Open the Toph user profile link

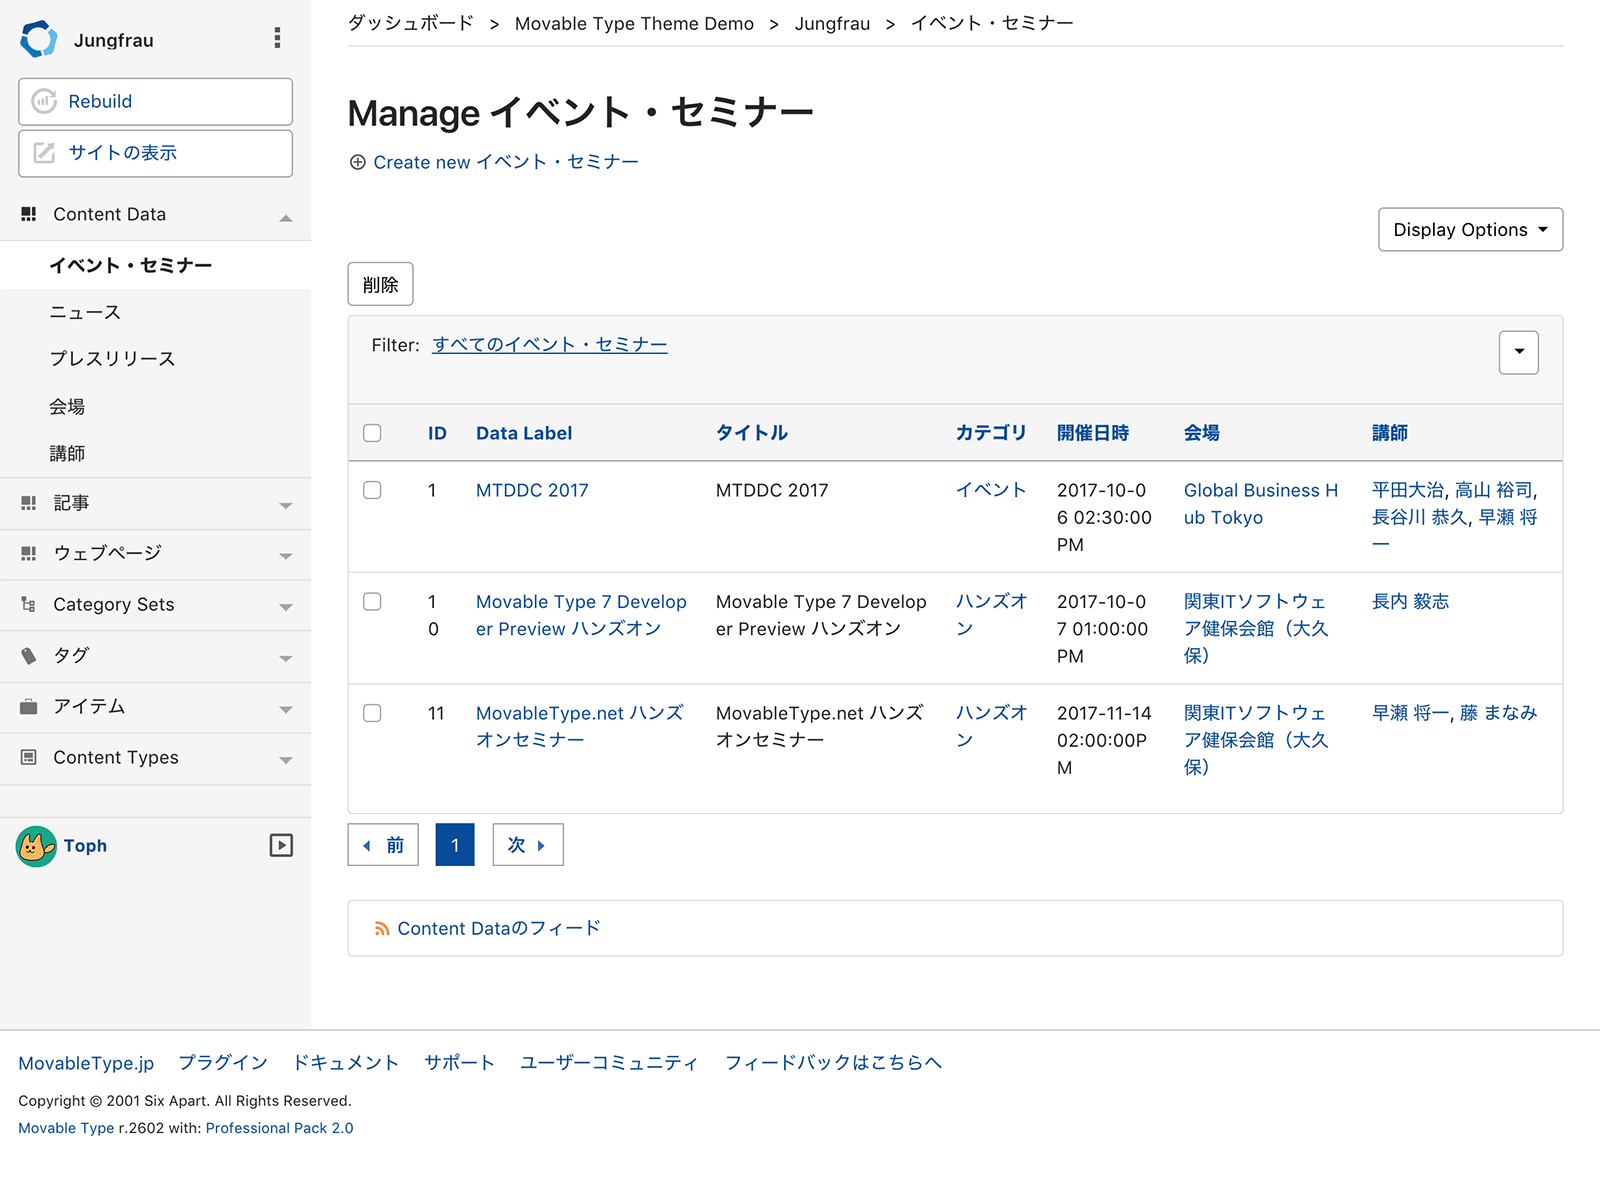click(x=85, y=846)
